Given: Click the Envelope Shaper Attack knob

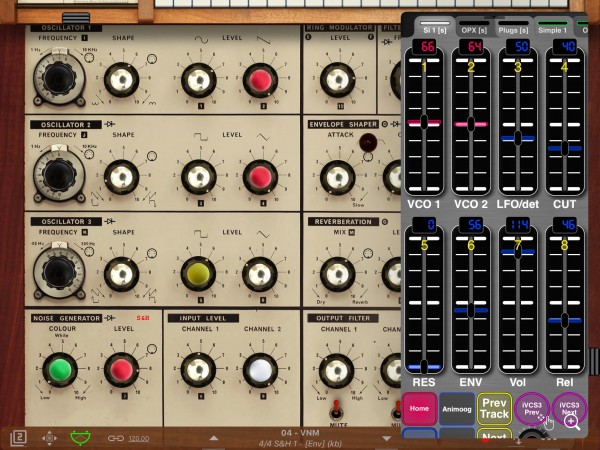Looking at the screenshot, I should [338, 178].
